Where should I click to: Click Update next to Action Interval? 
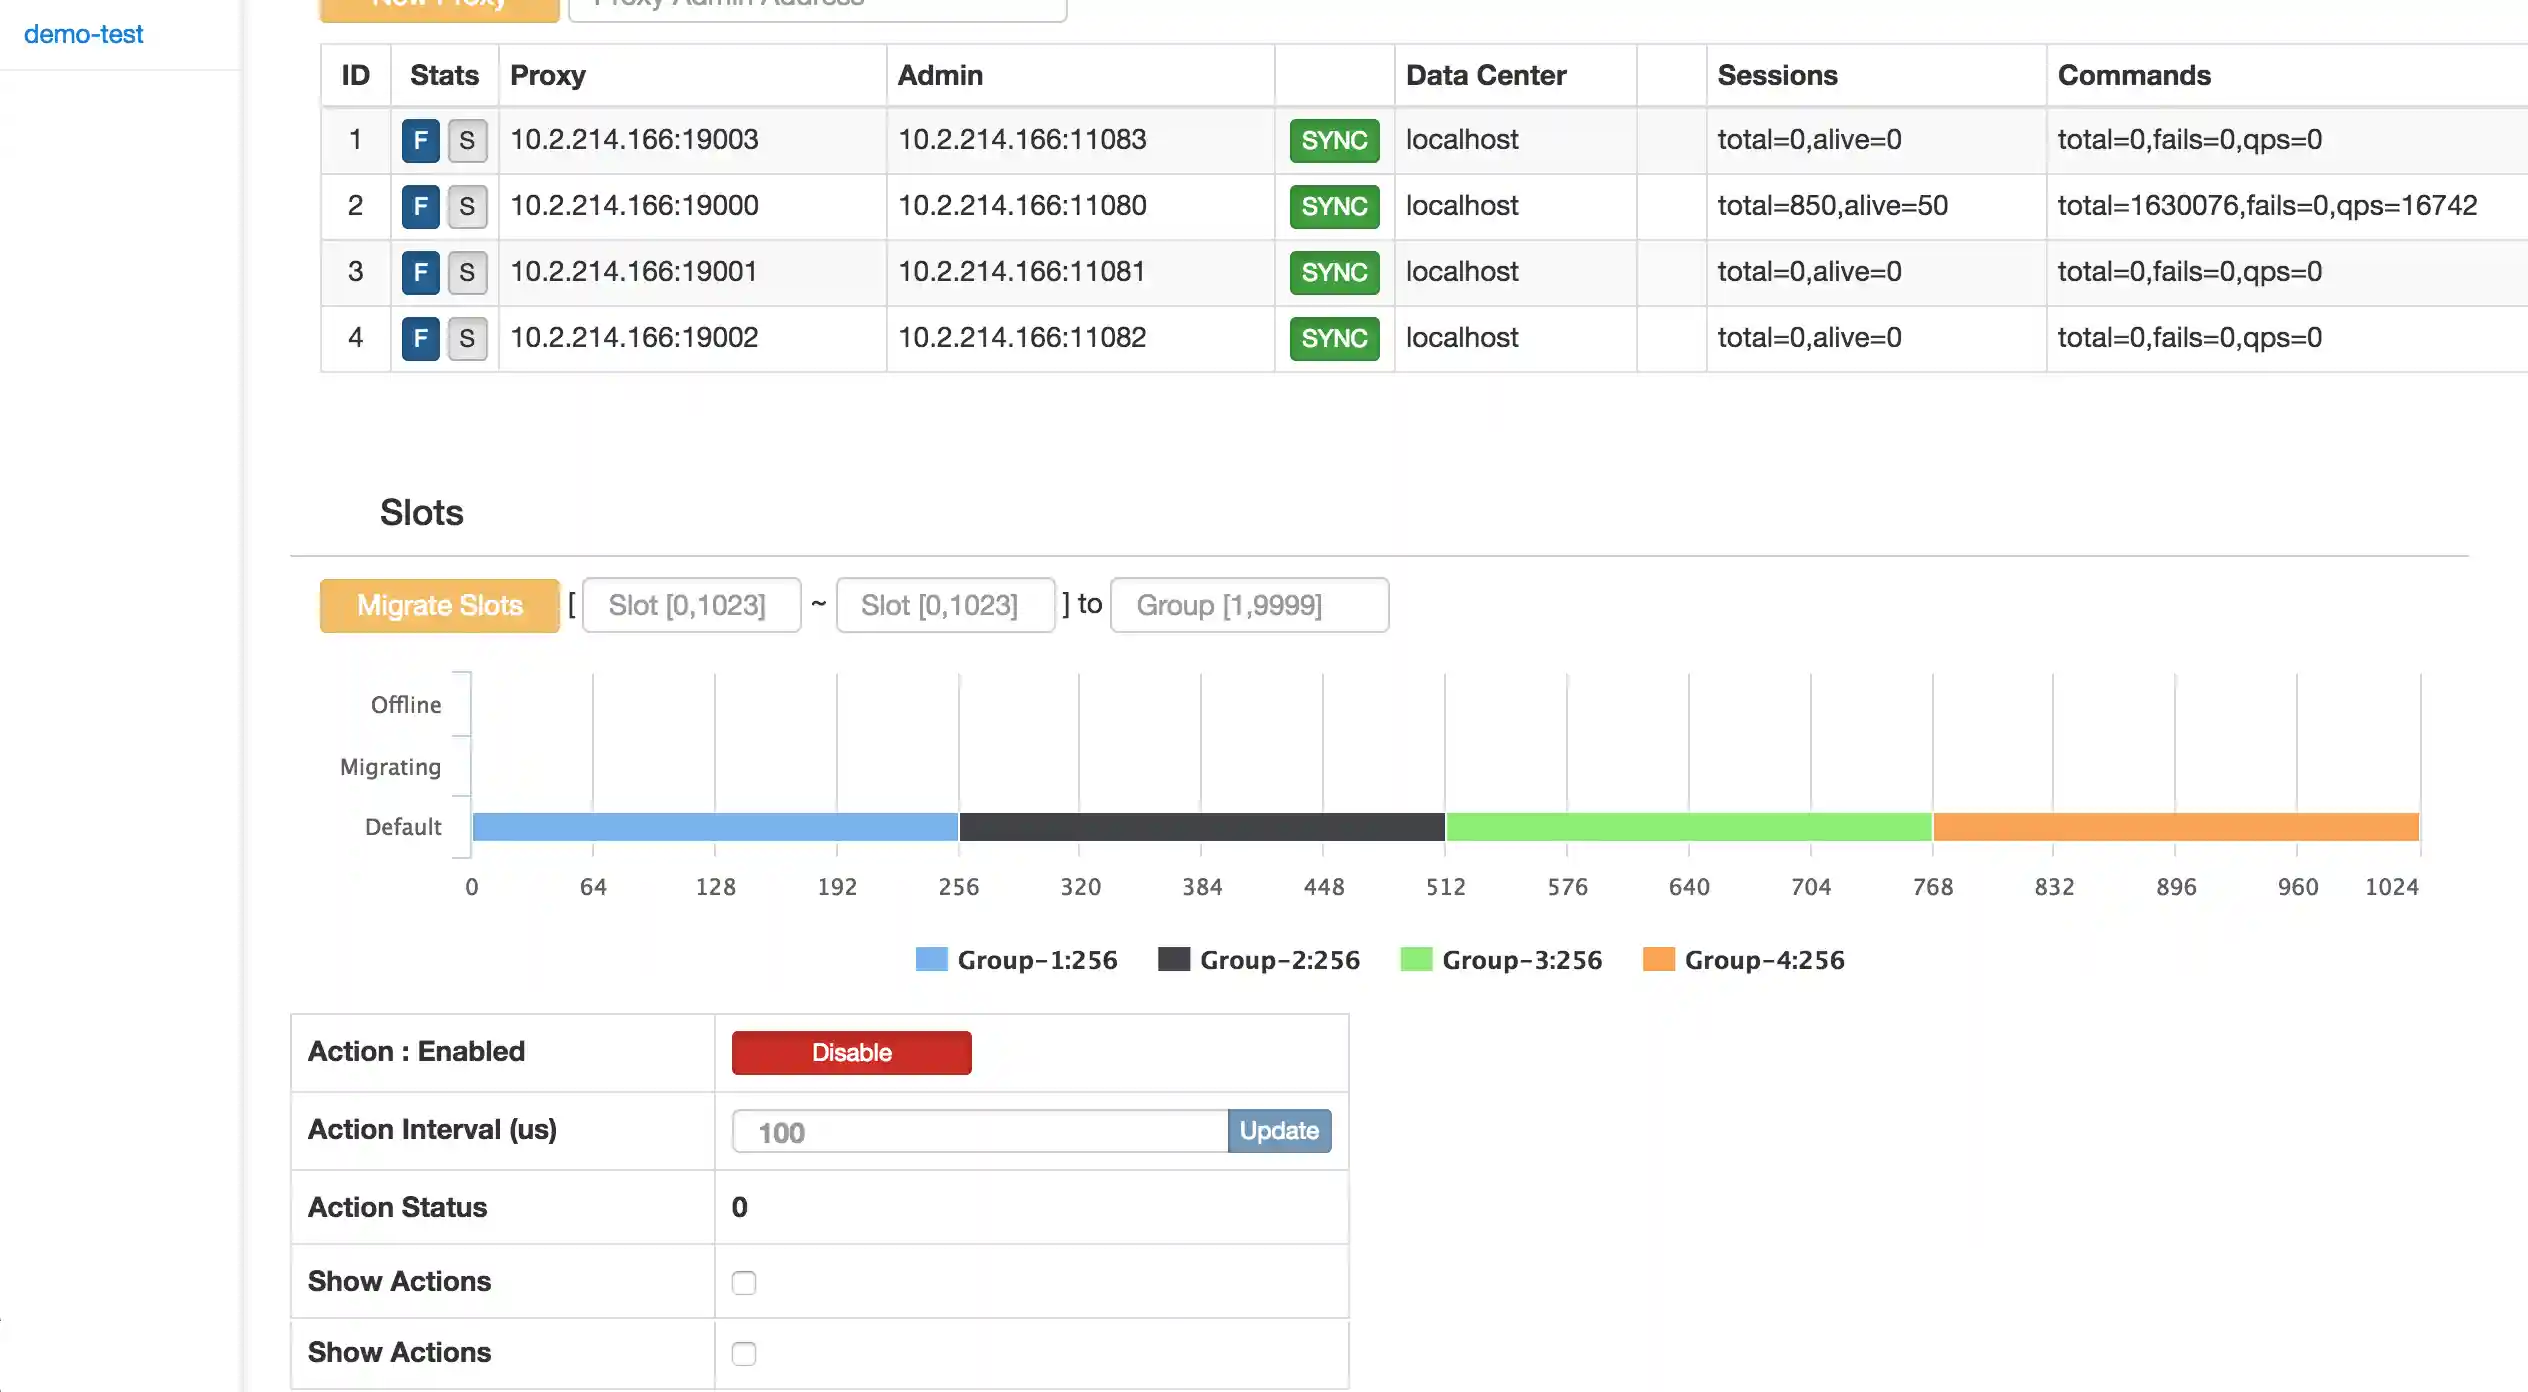click(1278, 1131)
